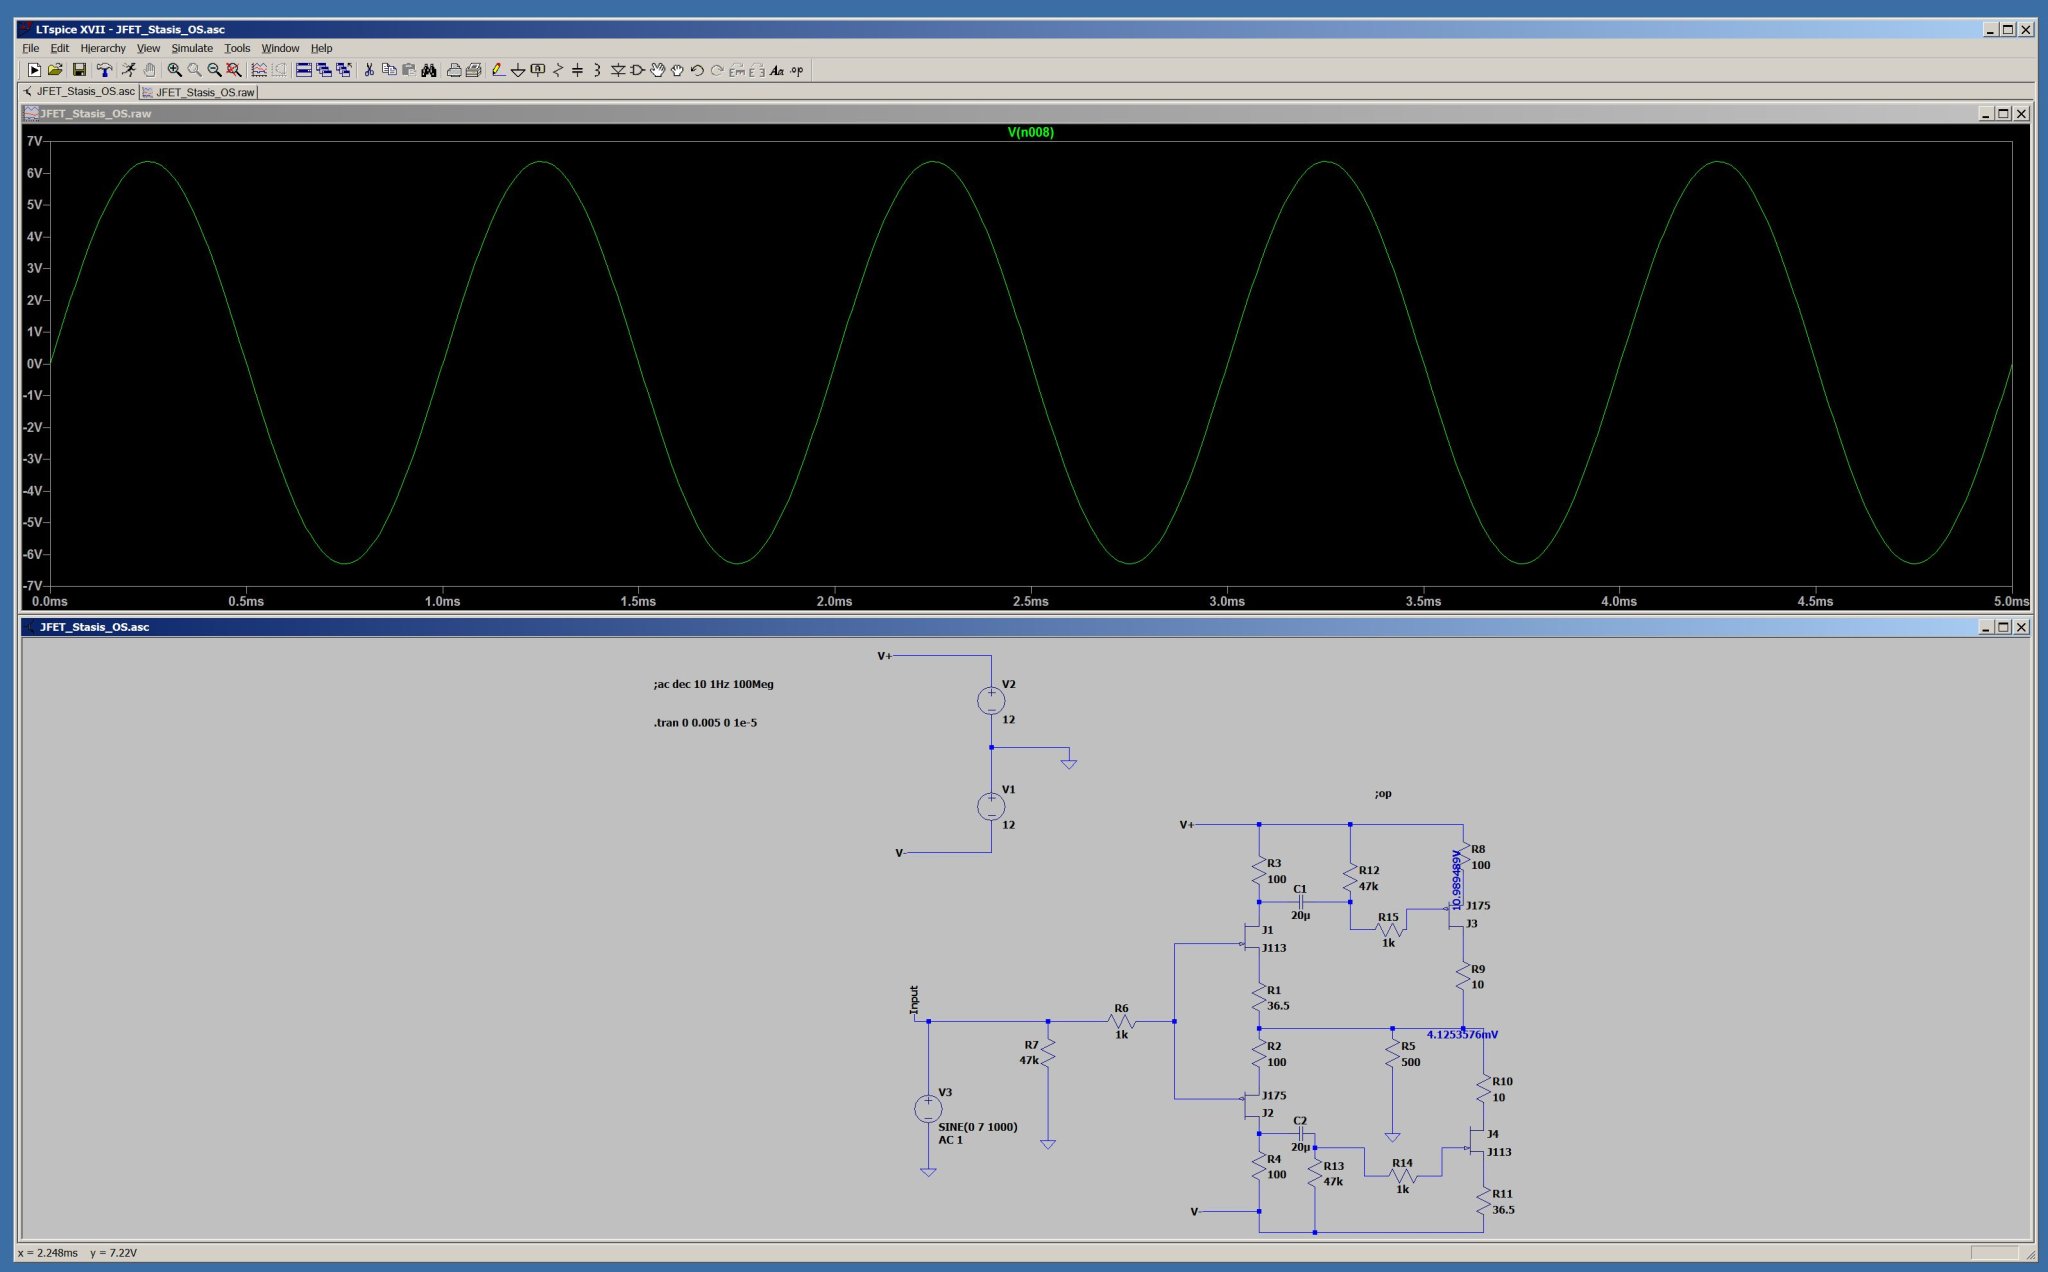Tile windows using the tile icon
The width and height of the screenshot is (2048, 1272).
[x=303, y=70]
